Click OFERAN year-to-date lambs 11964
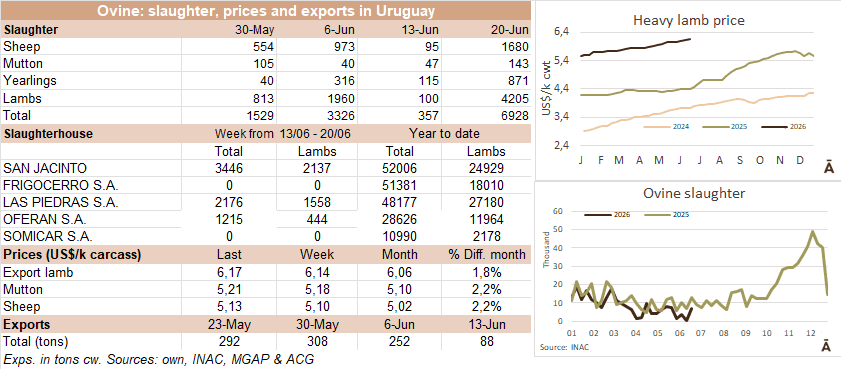841x369 pixels. click(x=486, y=220)
